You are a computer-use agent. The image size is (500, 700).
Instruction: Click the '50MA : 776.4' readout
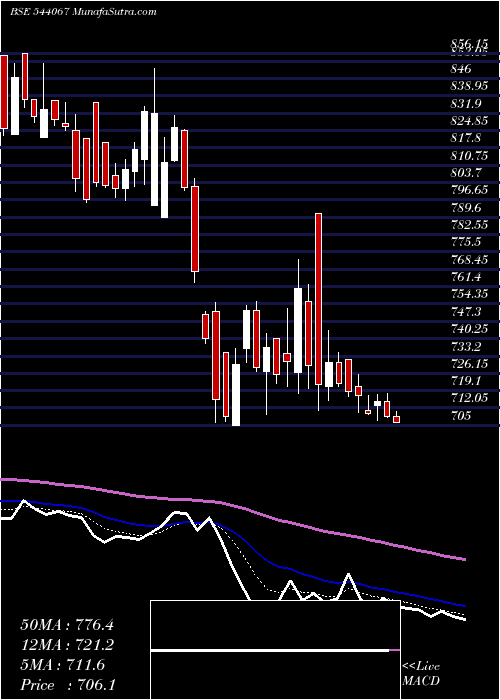67,625
